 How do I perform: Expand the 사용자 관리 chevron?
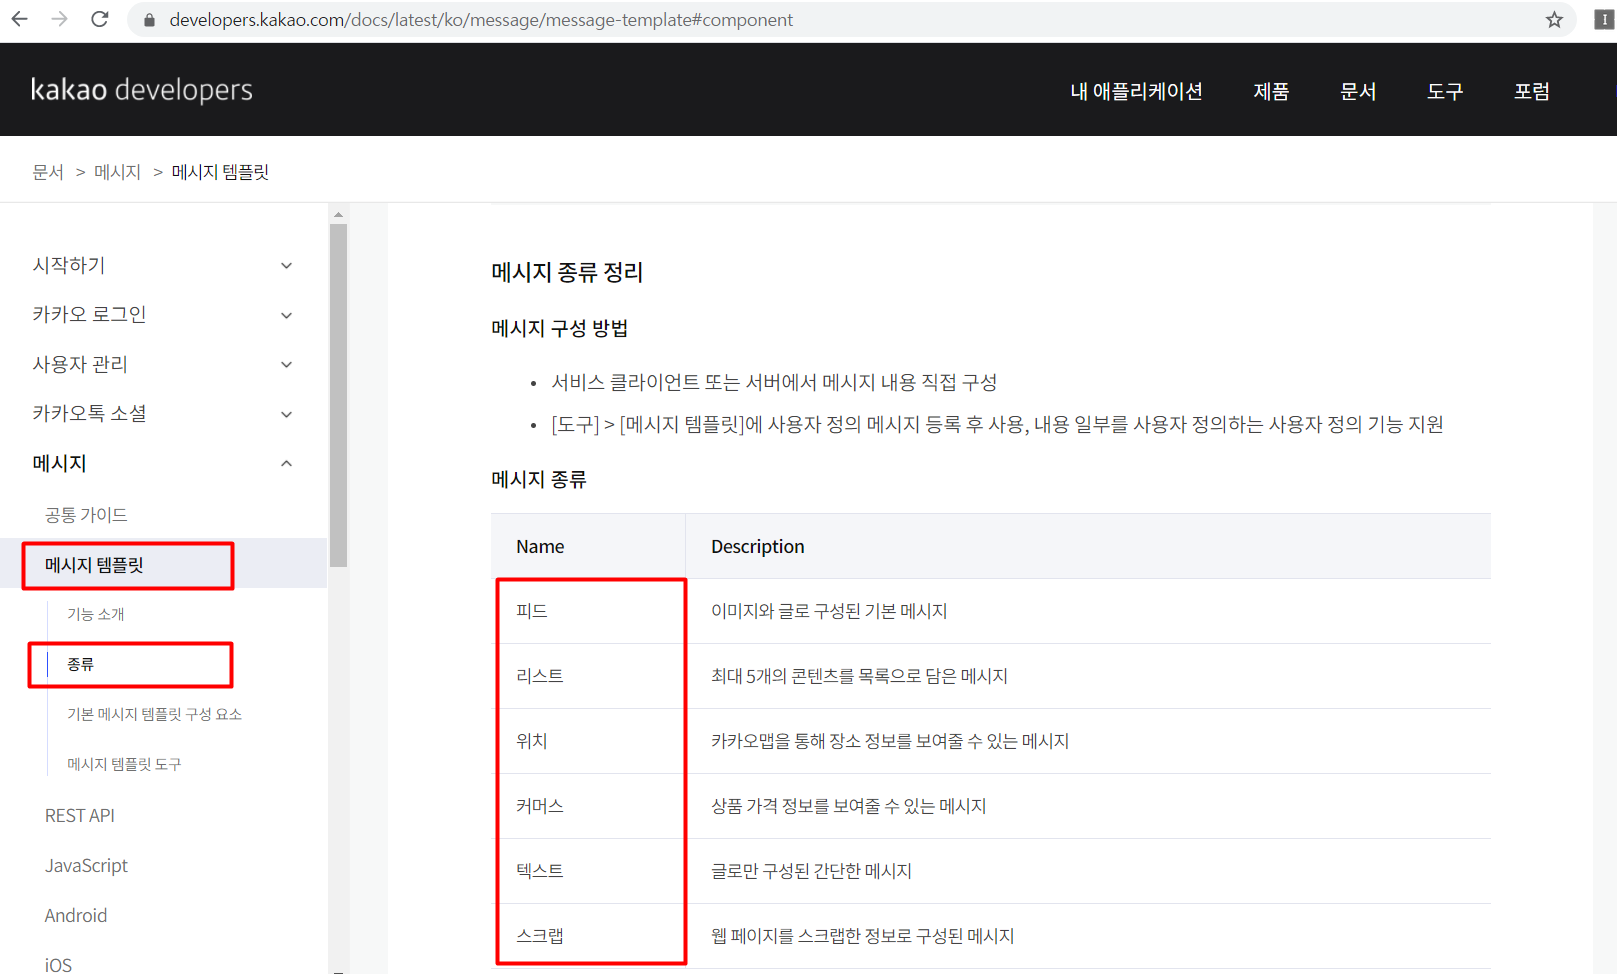(x=287, y=365)
